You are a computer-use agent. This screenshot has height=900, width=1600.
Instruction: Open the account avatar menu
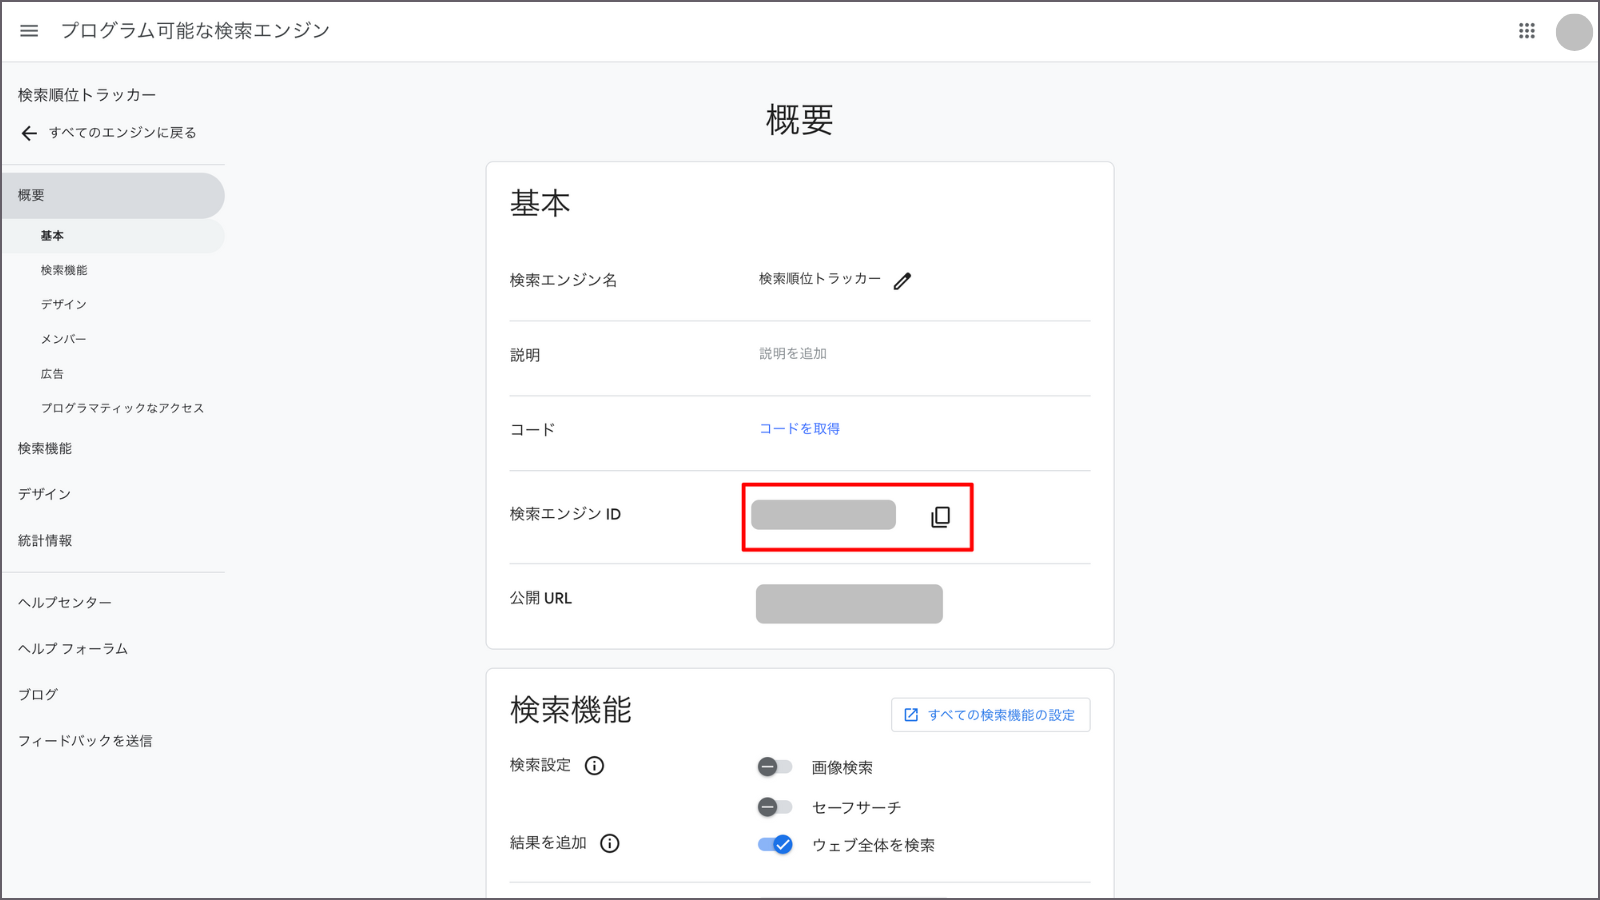(1574, 32)
